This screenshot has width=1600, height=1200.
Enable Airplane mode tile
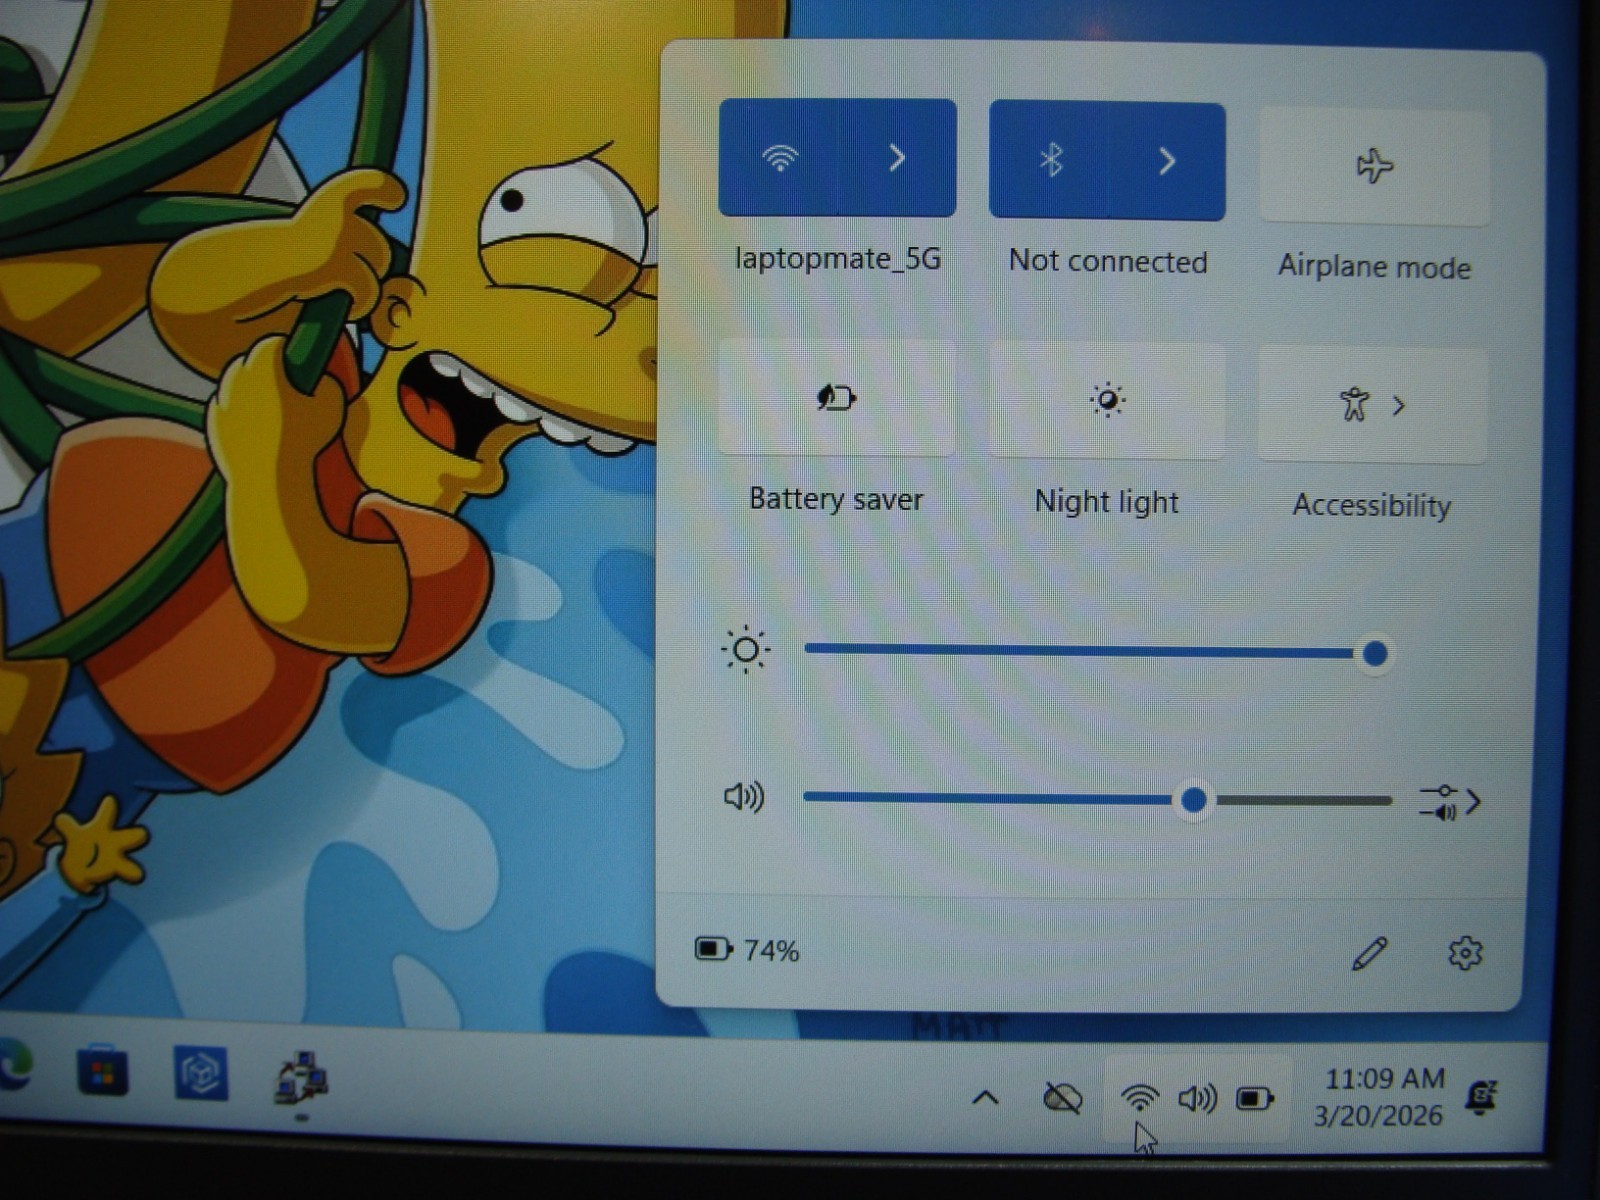[x=1374, y=166]
